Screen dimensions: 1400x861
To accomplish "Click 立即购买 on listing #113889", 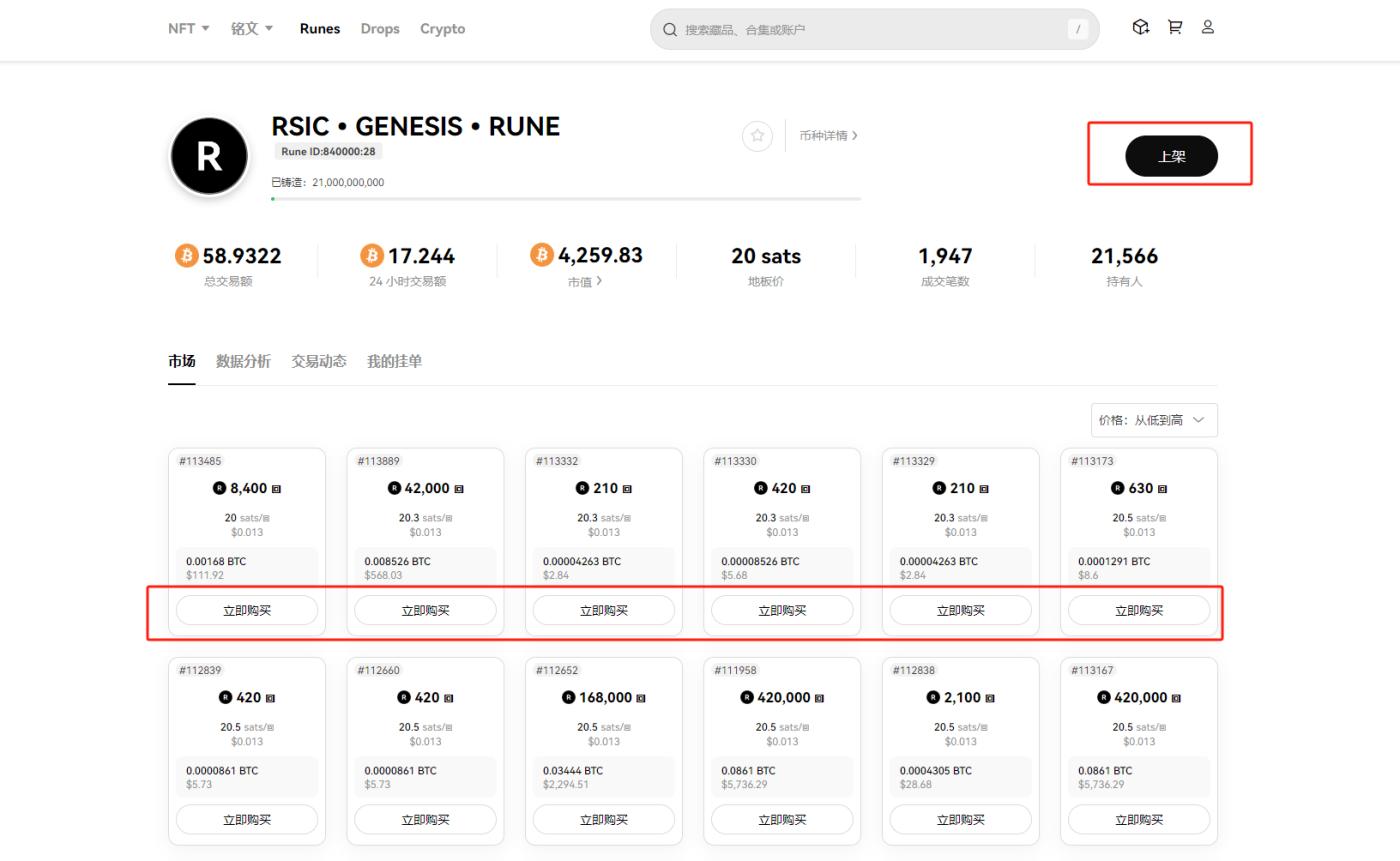I will pyautogui.click(x=425, y=610).
